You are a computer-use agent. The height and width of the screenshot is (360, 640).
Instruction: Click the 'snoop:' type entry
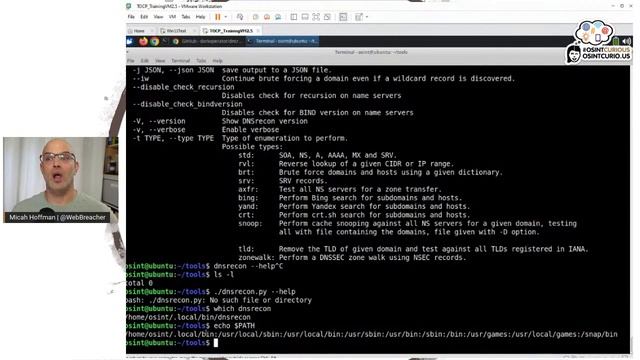click(250, 223)
